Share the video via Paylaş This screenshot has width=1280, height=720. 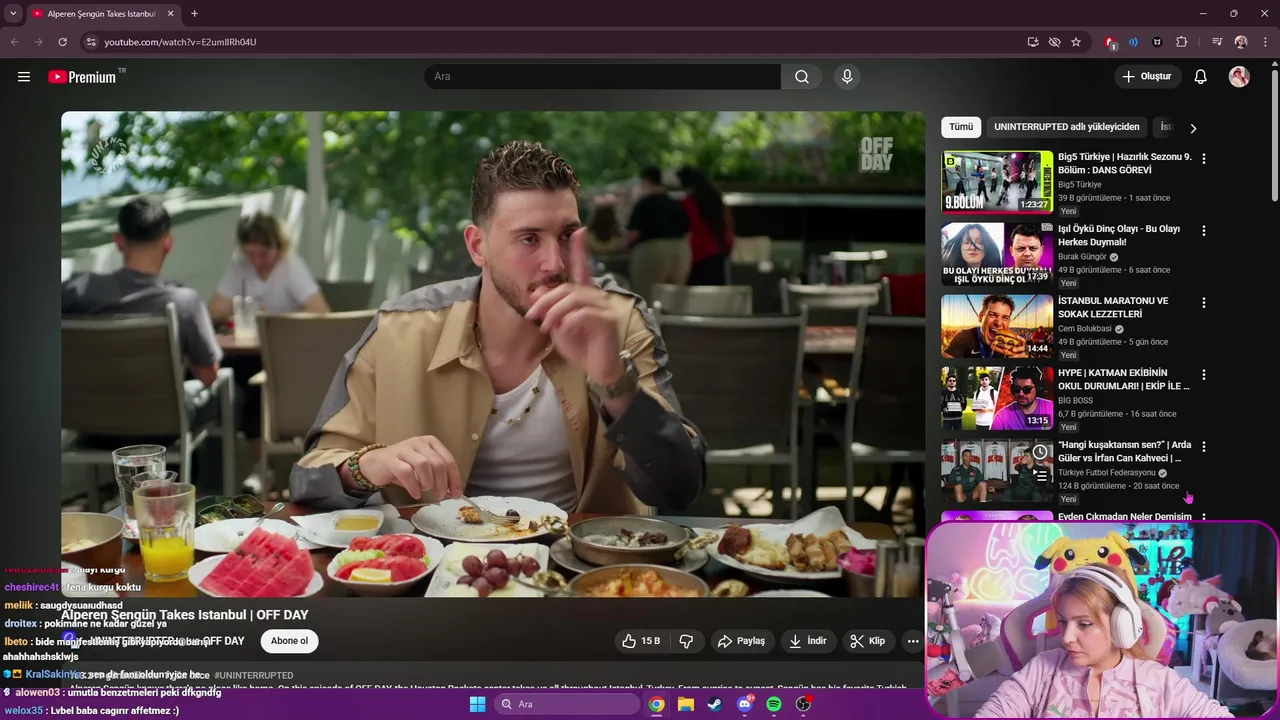pyautogui.click(x=741, y=641)
